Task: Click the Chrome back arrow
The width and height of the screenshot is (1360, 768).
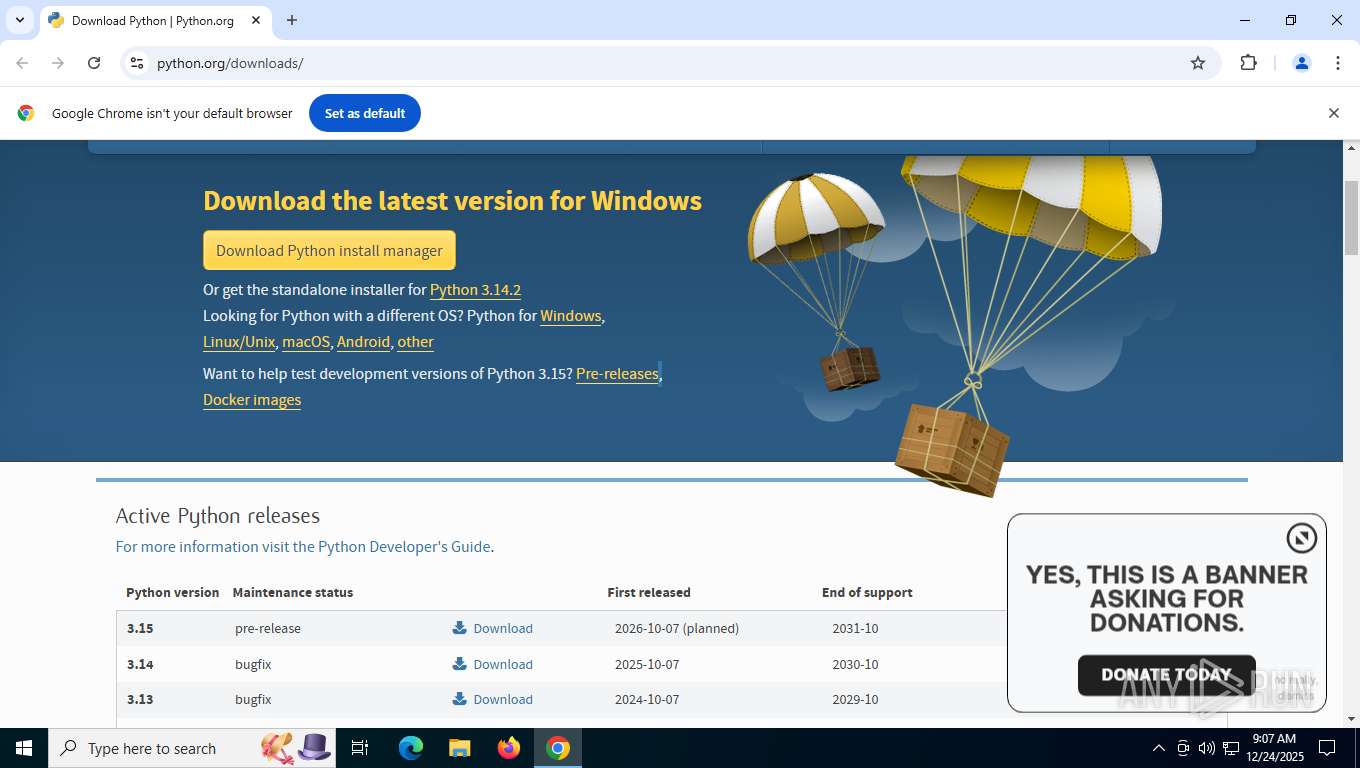Action: pyautogui.click(x=22, y=63)
